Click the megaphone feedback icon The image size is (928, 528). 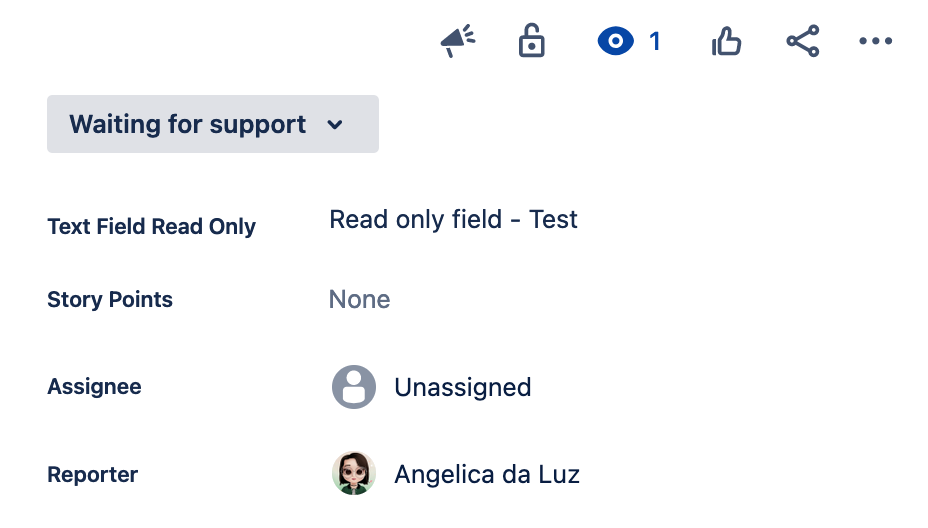pyautogui.click(x=458, y=42)
